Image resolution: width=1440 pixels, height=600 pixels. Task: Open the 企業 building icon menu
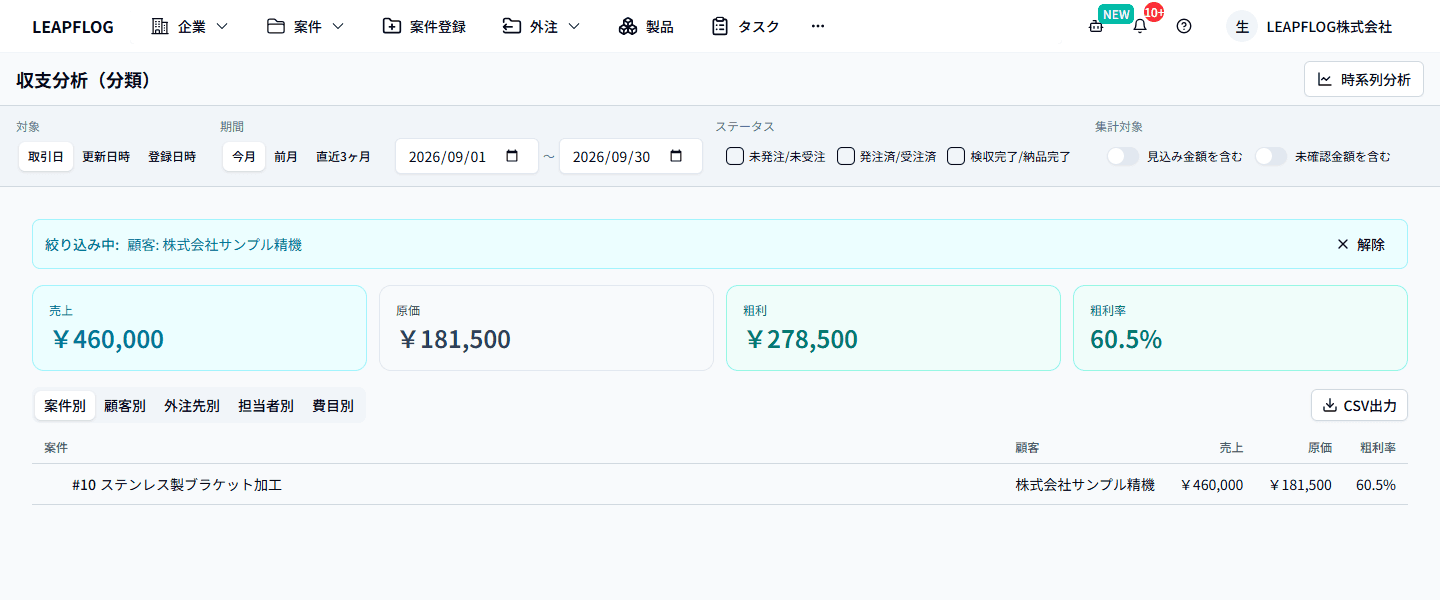click(x=160, y=26)
